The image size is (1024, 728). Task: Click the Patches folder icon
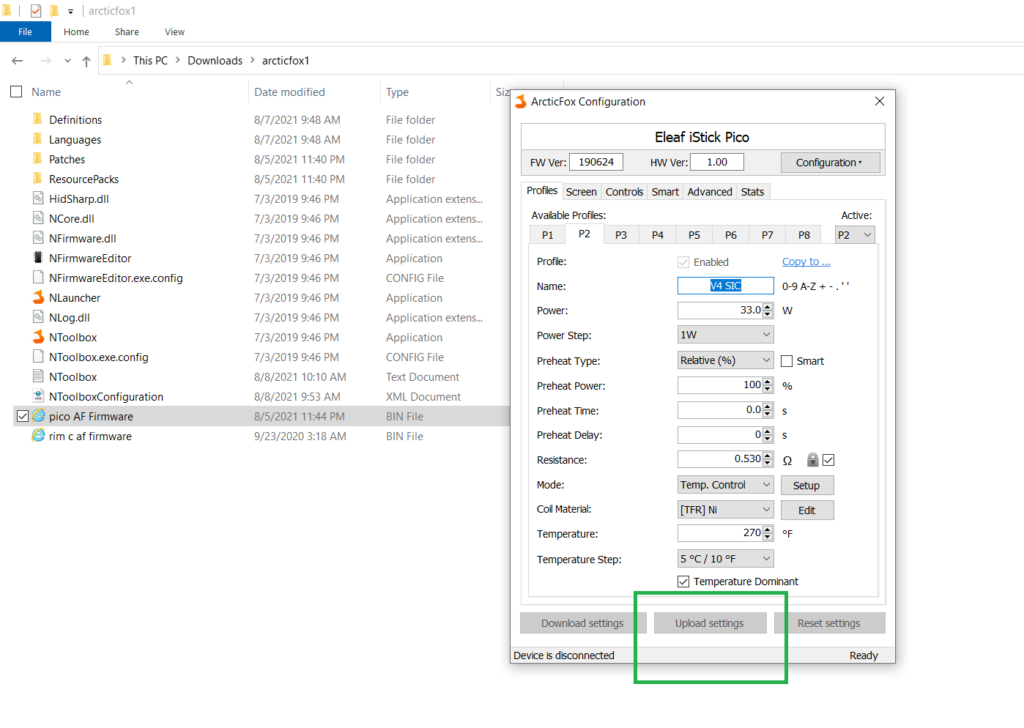(37, 159)
